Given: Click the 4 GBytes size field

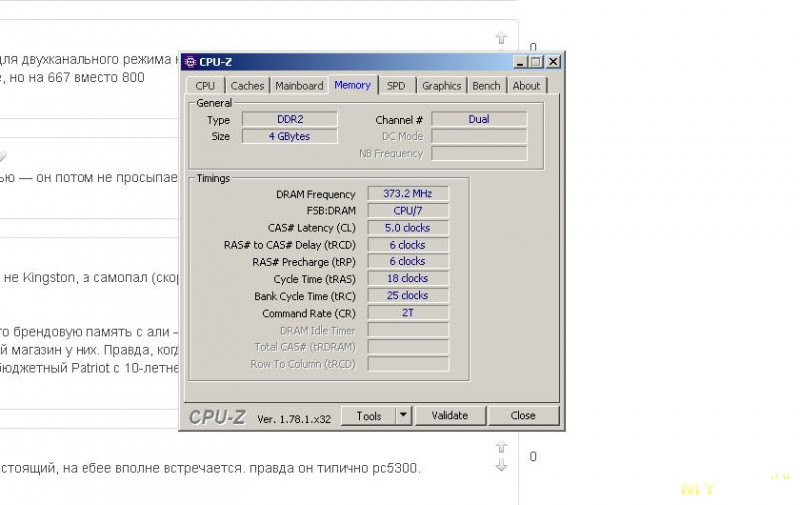Looking at the screenshot, I should (289, 136).
